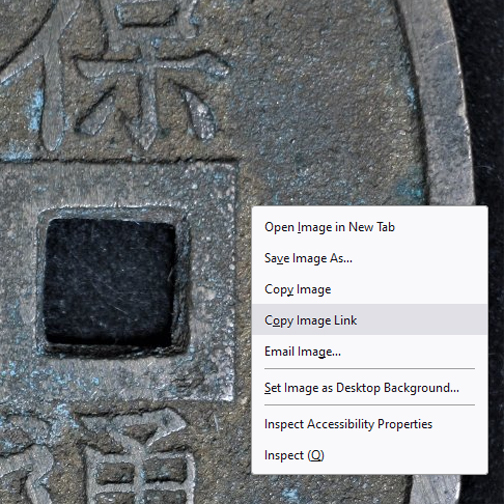The width and height of the screenshot is (504, 504).
Task: Click Inspect (Q) menu item
Action: point(370,455)
